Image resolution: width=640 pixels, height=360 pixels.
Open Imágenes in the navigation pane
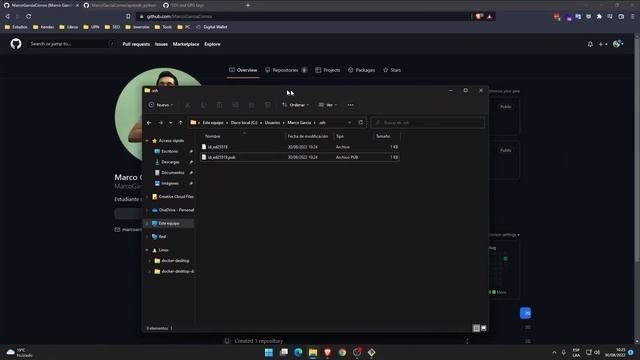(170, 183)
